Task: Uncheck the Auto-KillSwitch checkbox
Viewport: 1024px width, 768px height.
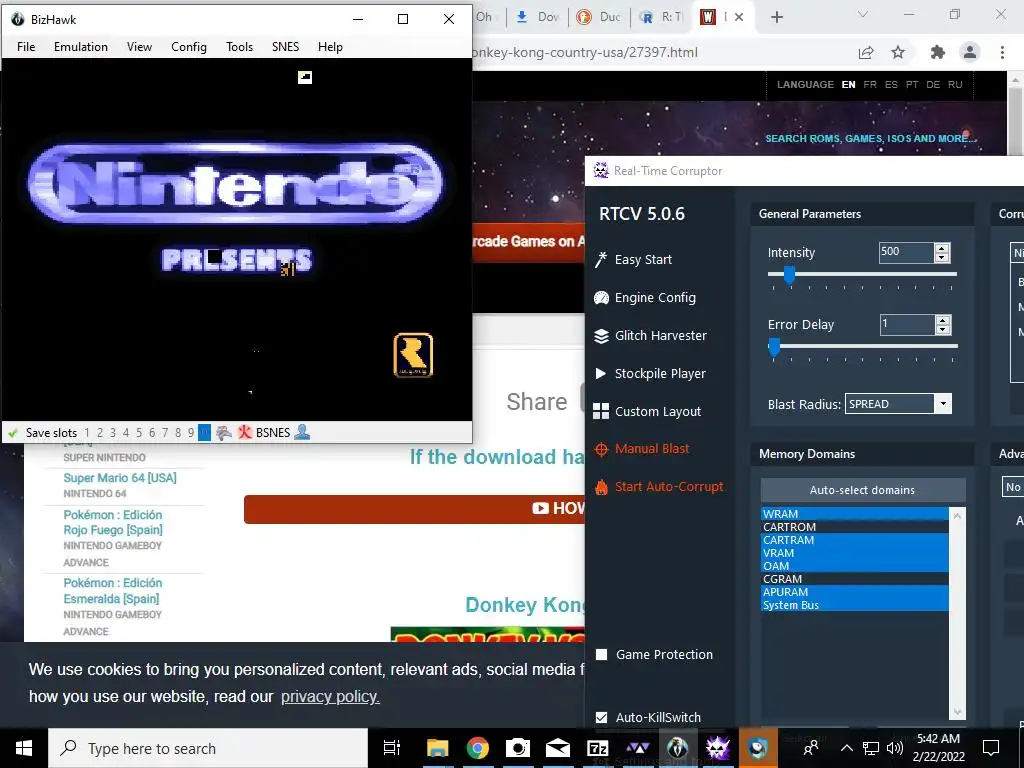Action: tap(601, 717)
